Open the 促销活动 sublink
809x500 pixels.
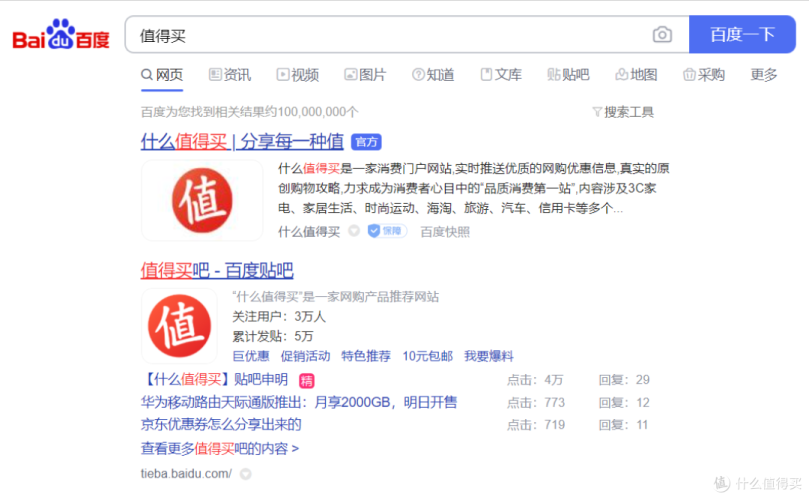coord(305,356)
